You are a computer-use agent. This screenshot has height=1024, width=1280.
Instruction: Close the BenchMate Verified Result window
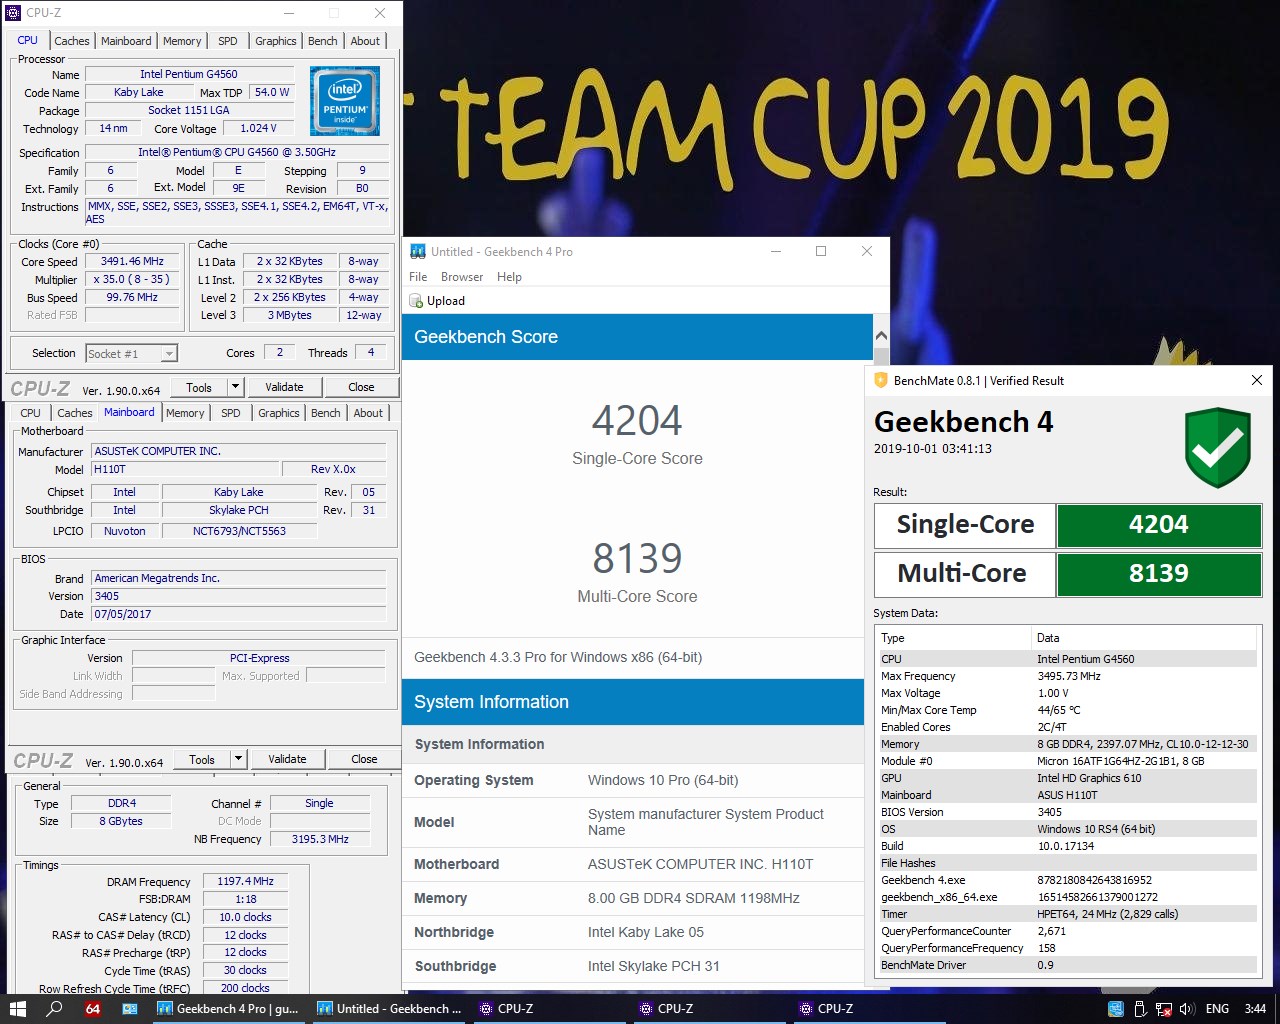(x=1257, y=380)
